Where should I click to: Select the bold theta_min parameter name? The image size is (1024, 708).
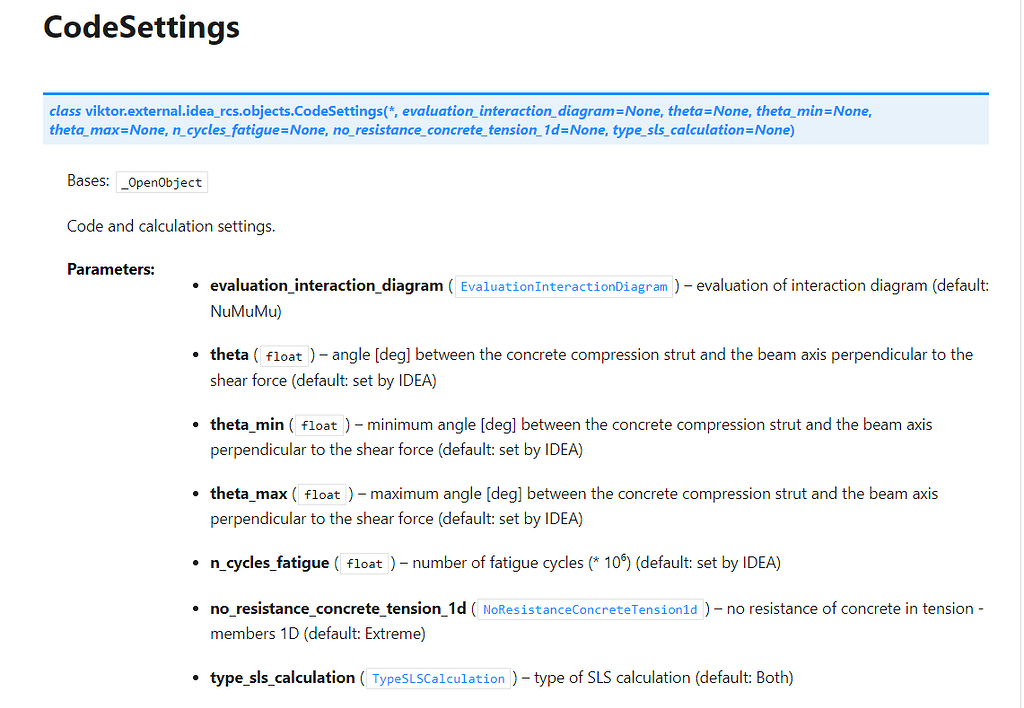point(247,425)
